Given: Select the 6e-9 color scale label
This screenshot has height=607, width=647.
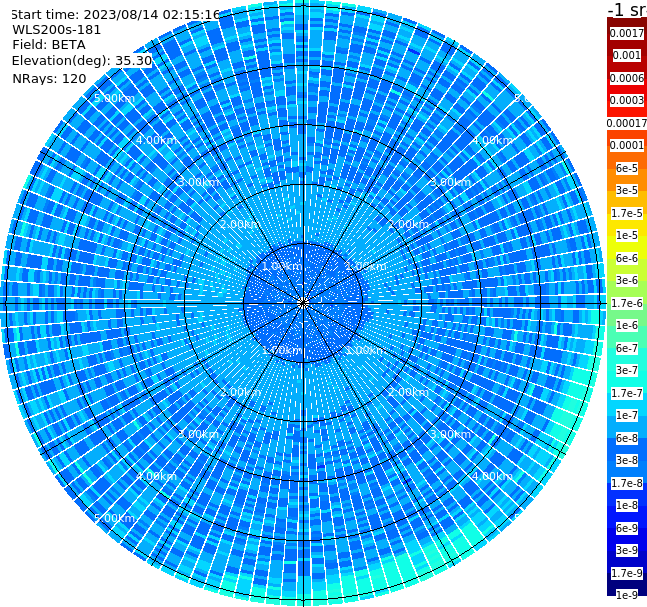Looking at the screenshot, I should pyautogui.click(x=627, y=528).
